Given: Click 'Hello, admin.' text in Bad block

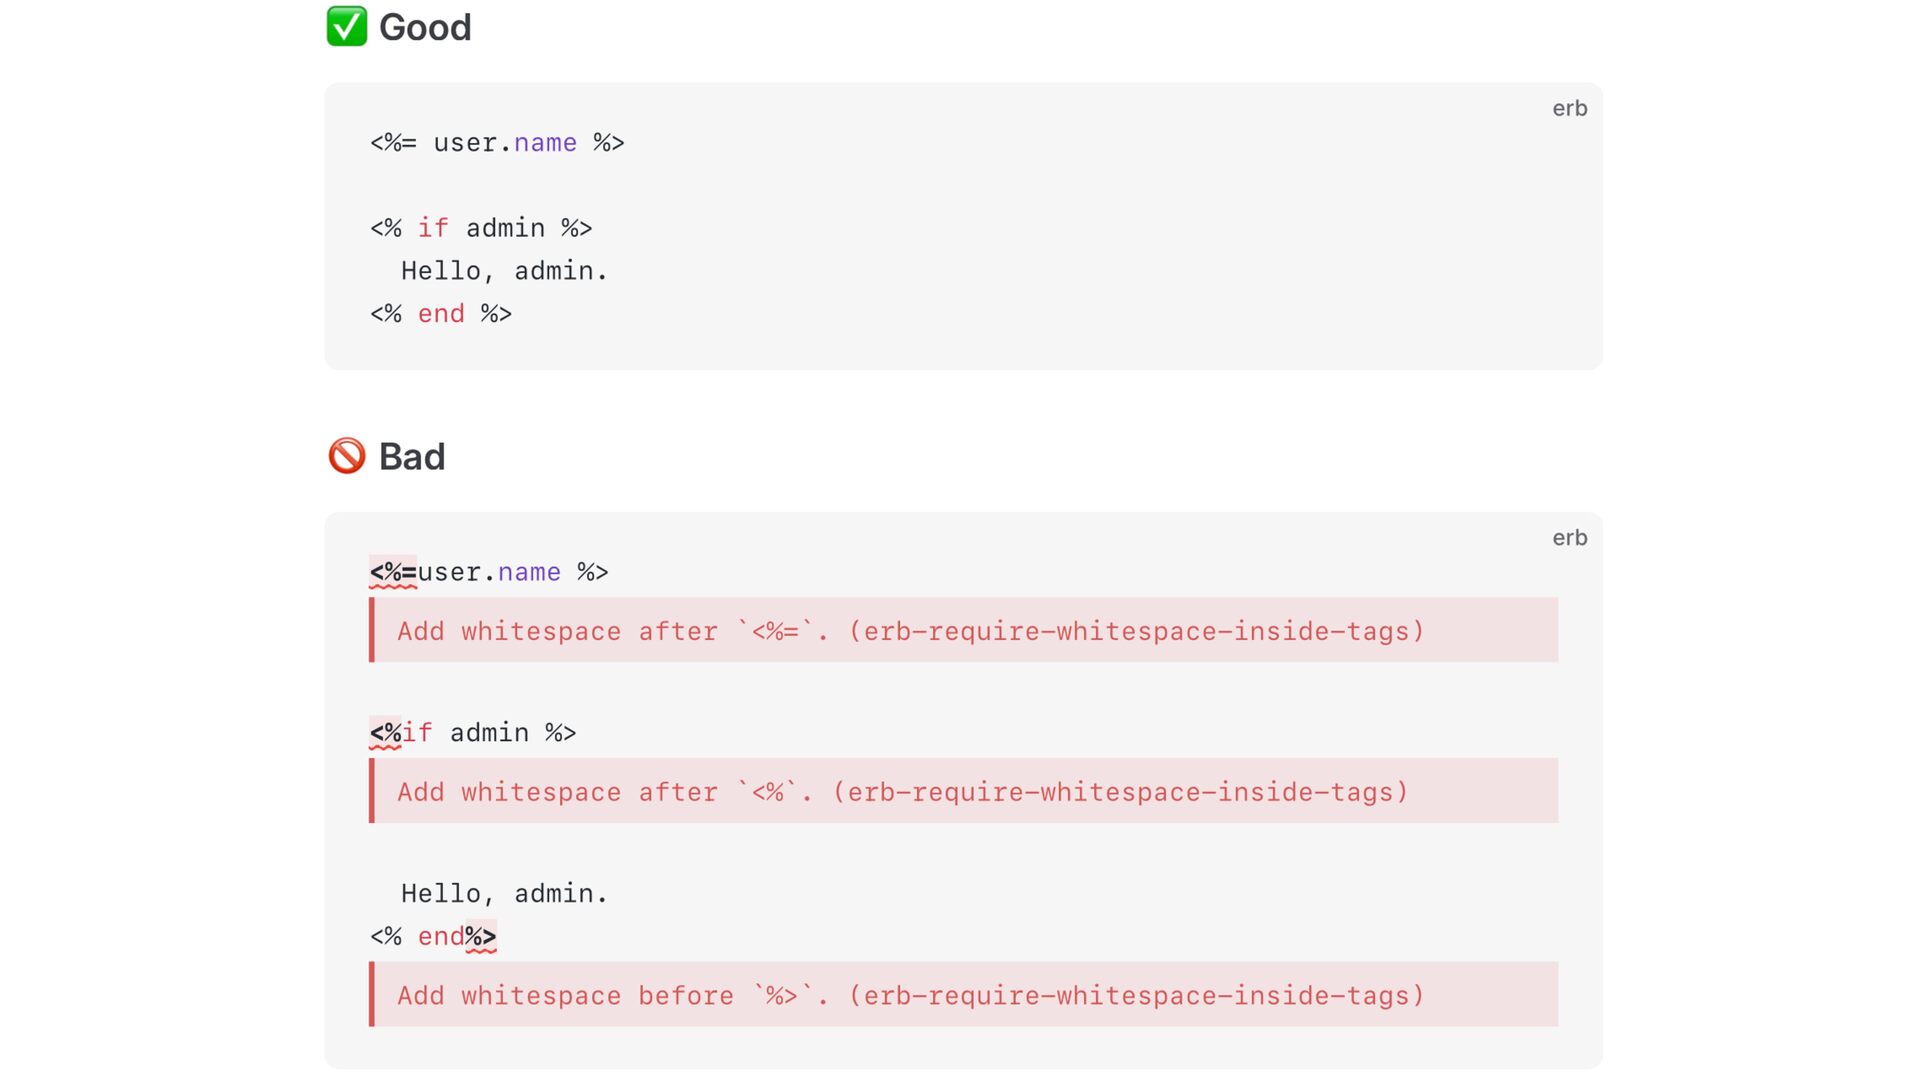Looking at the screenshot, I should [x=504, y=893].
